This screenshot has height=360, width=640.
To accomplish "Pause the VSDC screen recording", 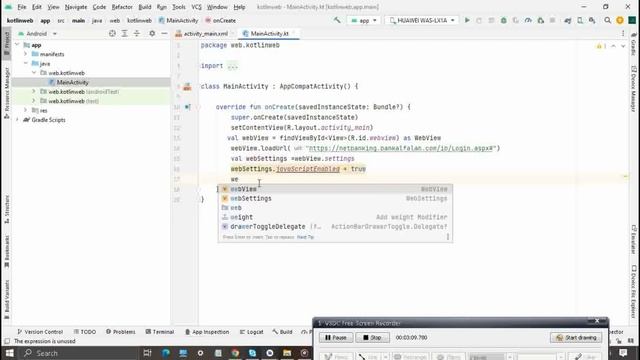I will [x=336, y=338].
